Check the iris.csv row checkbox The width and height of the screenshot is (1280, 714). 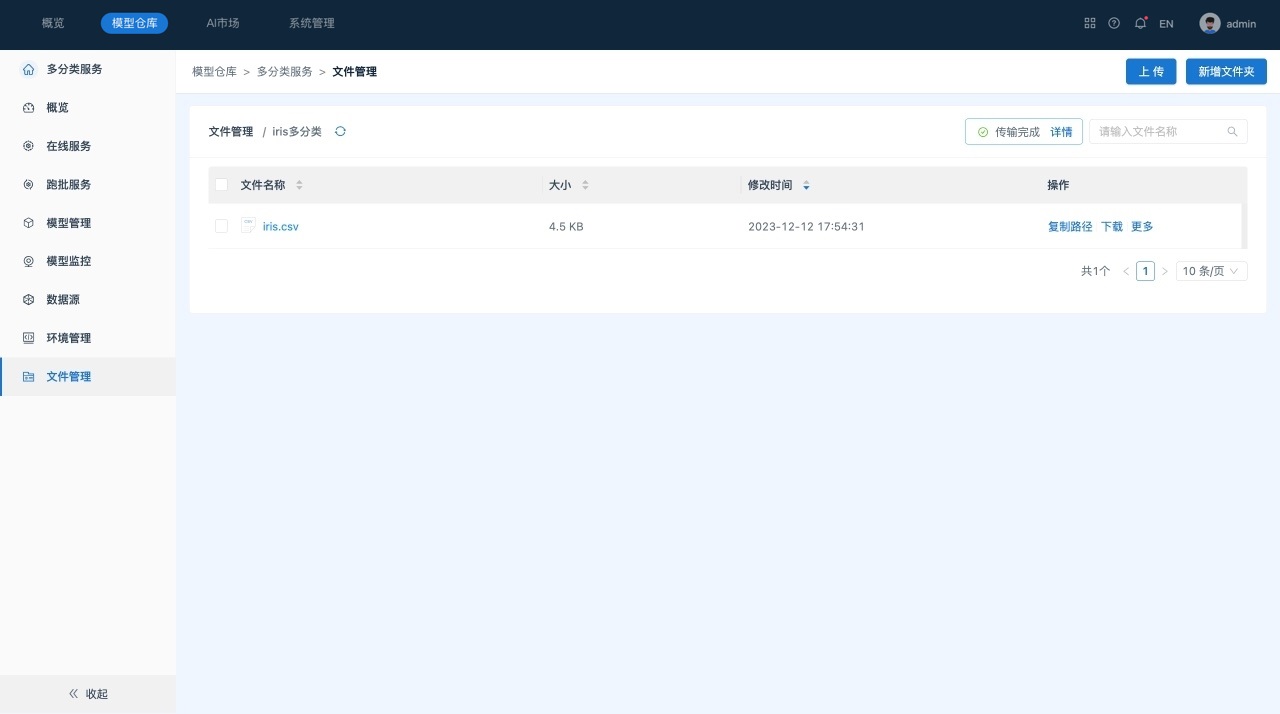(222, 227)
